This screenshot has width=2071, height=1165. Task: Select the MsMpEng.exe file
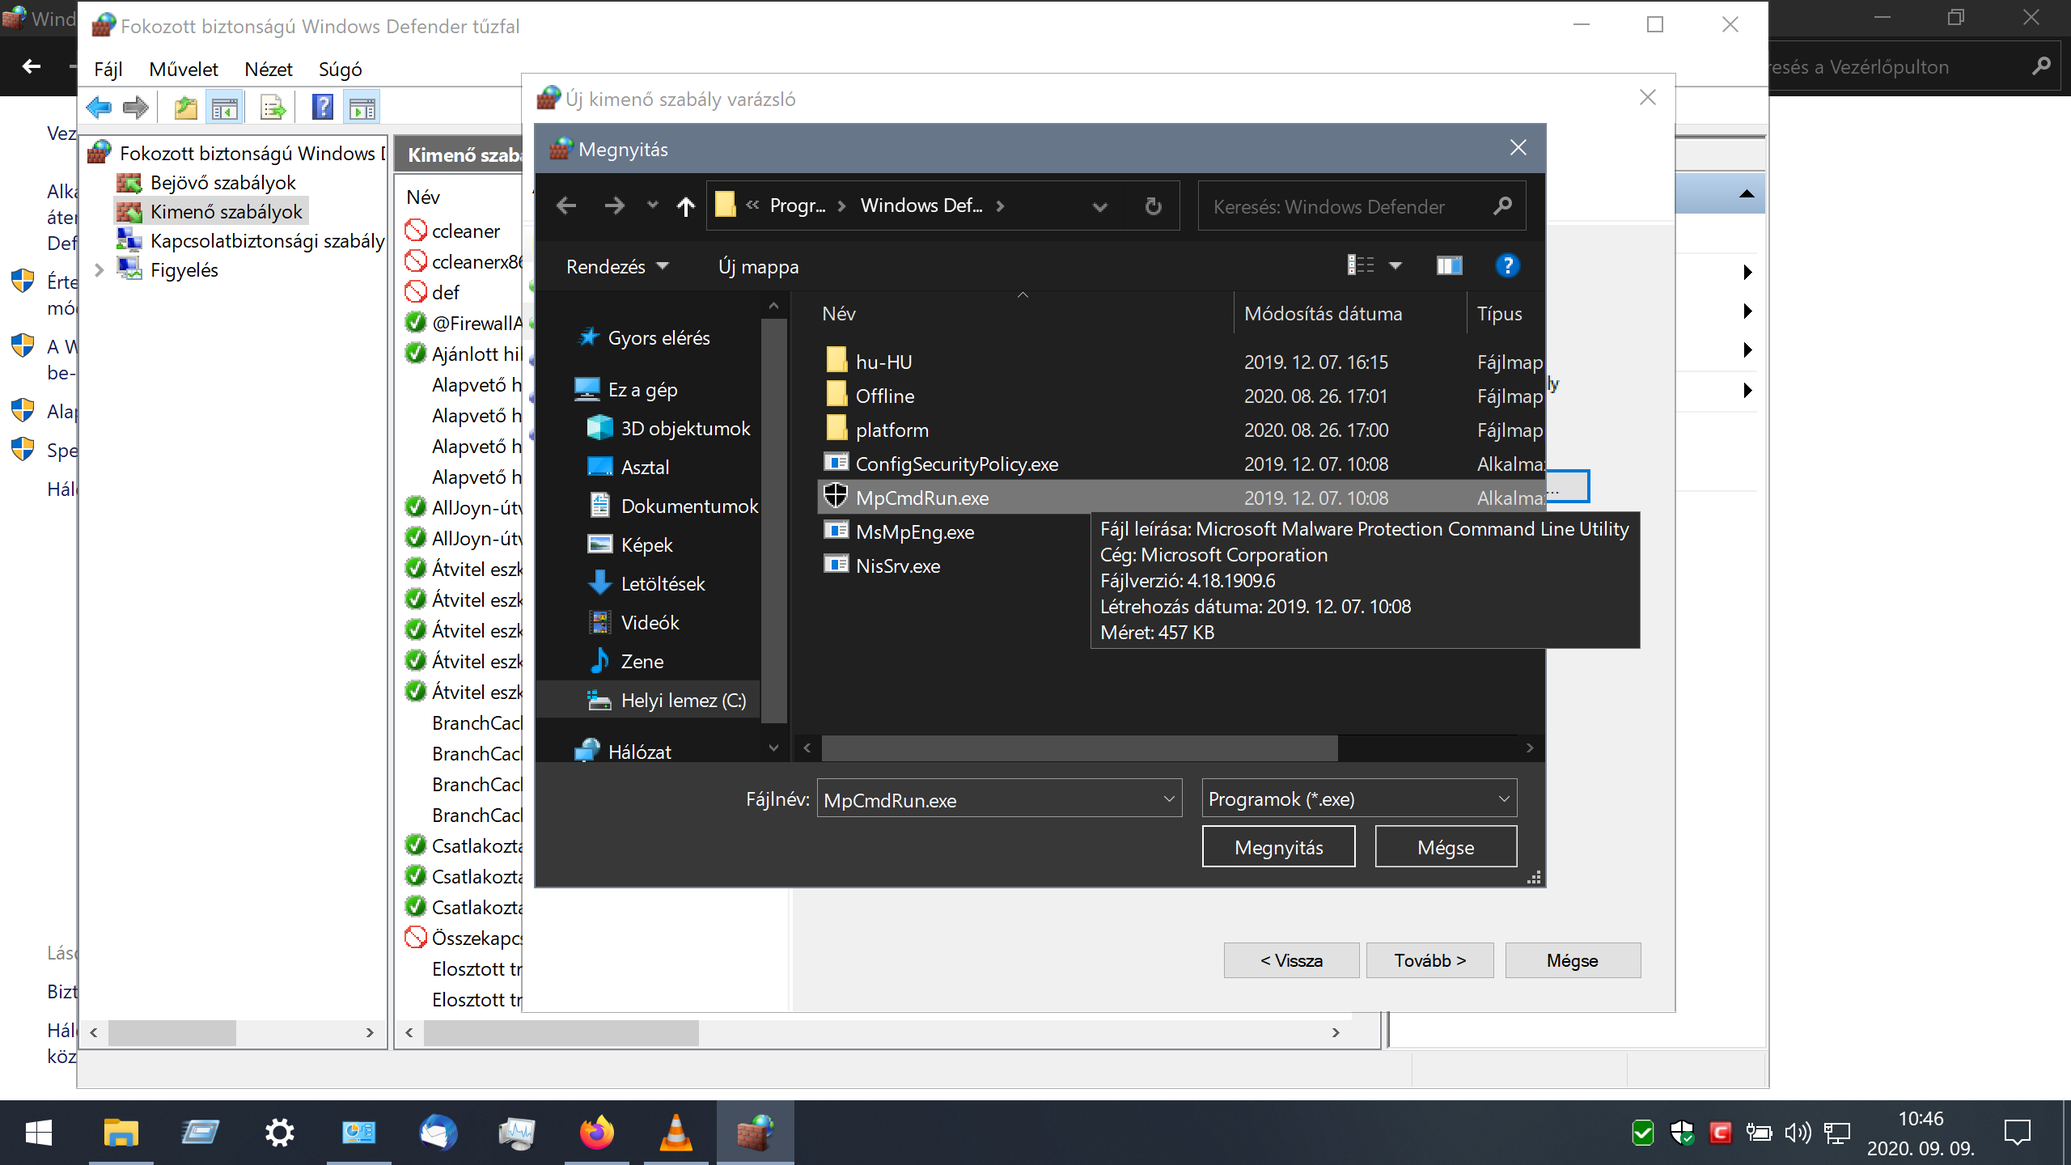(x=914, y=532)
